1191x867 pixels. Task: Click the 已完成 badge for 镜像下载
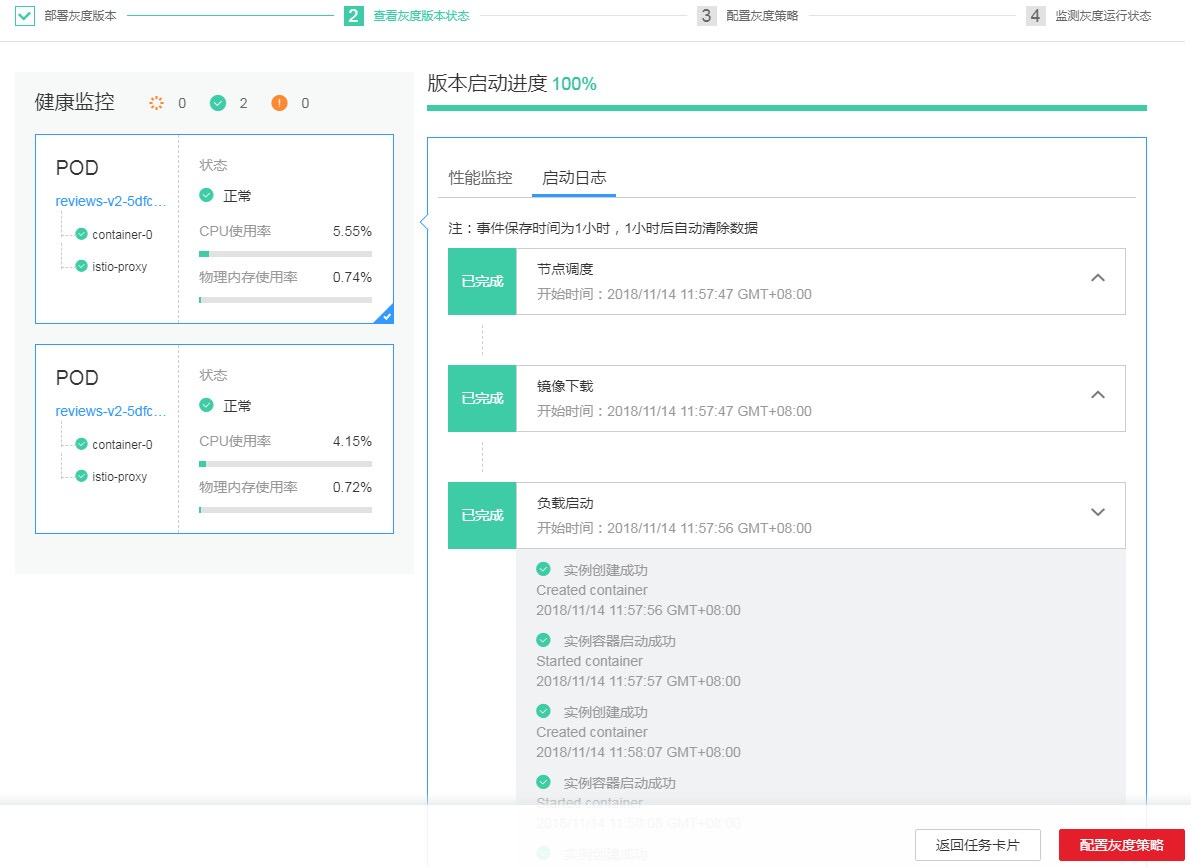482,398
